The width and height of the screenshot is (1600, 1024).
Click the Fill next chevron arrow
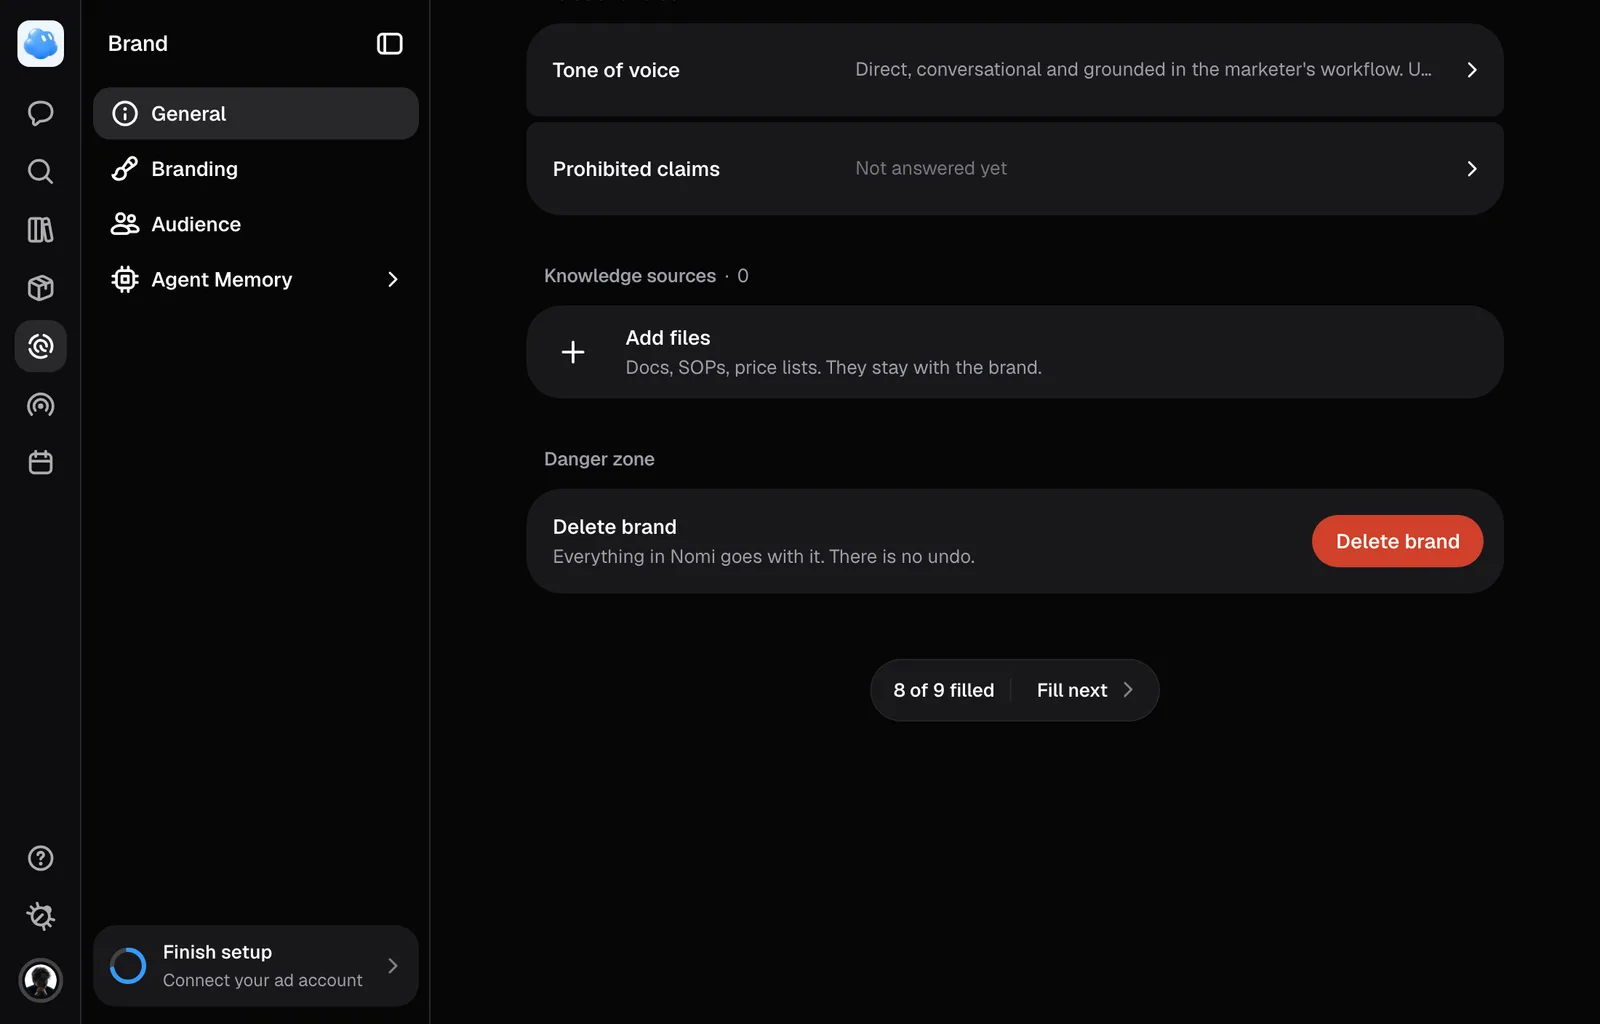1128,690
